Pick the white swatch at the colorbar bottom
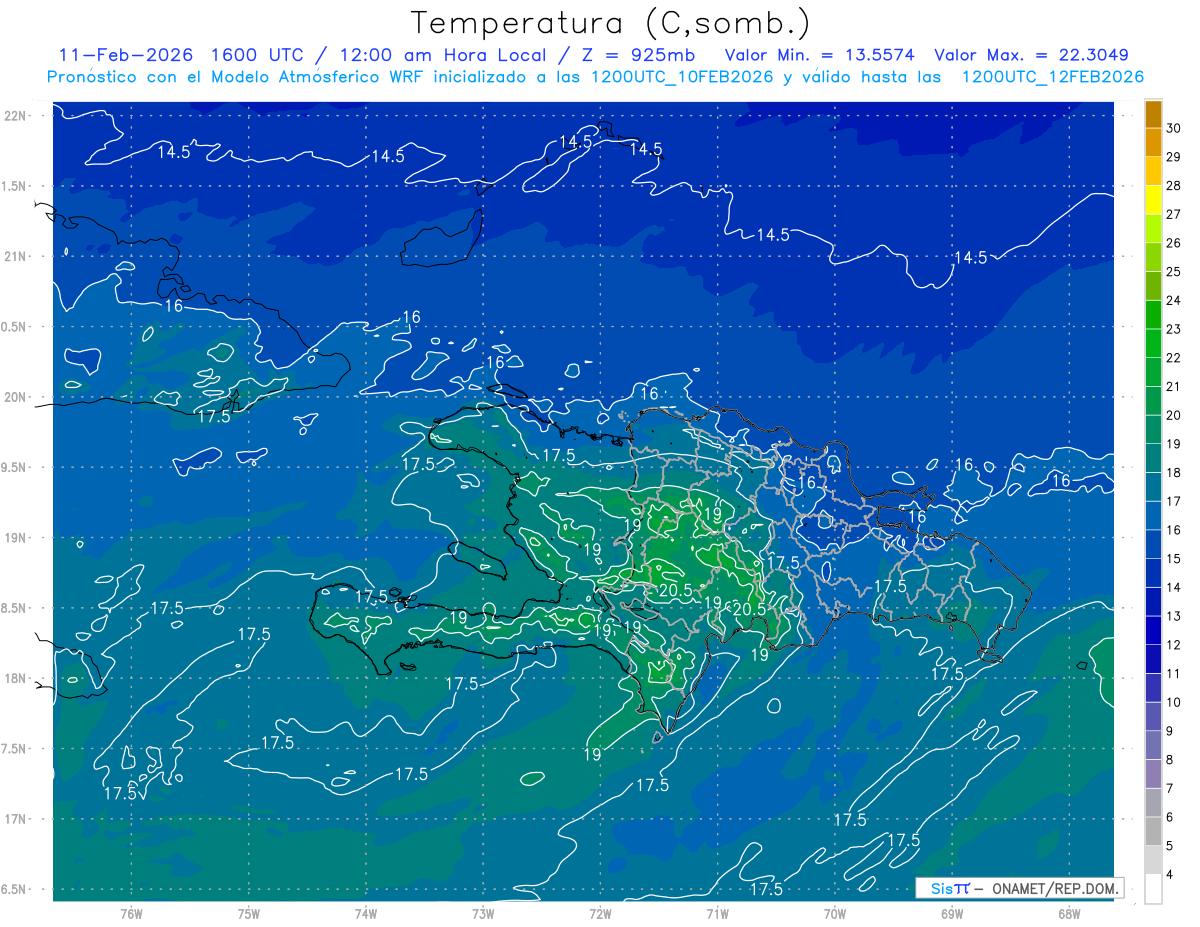 coord(1153,889)
